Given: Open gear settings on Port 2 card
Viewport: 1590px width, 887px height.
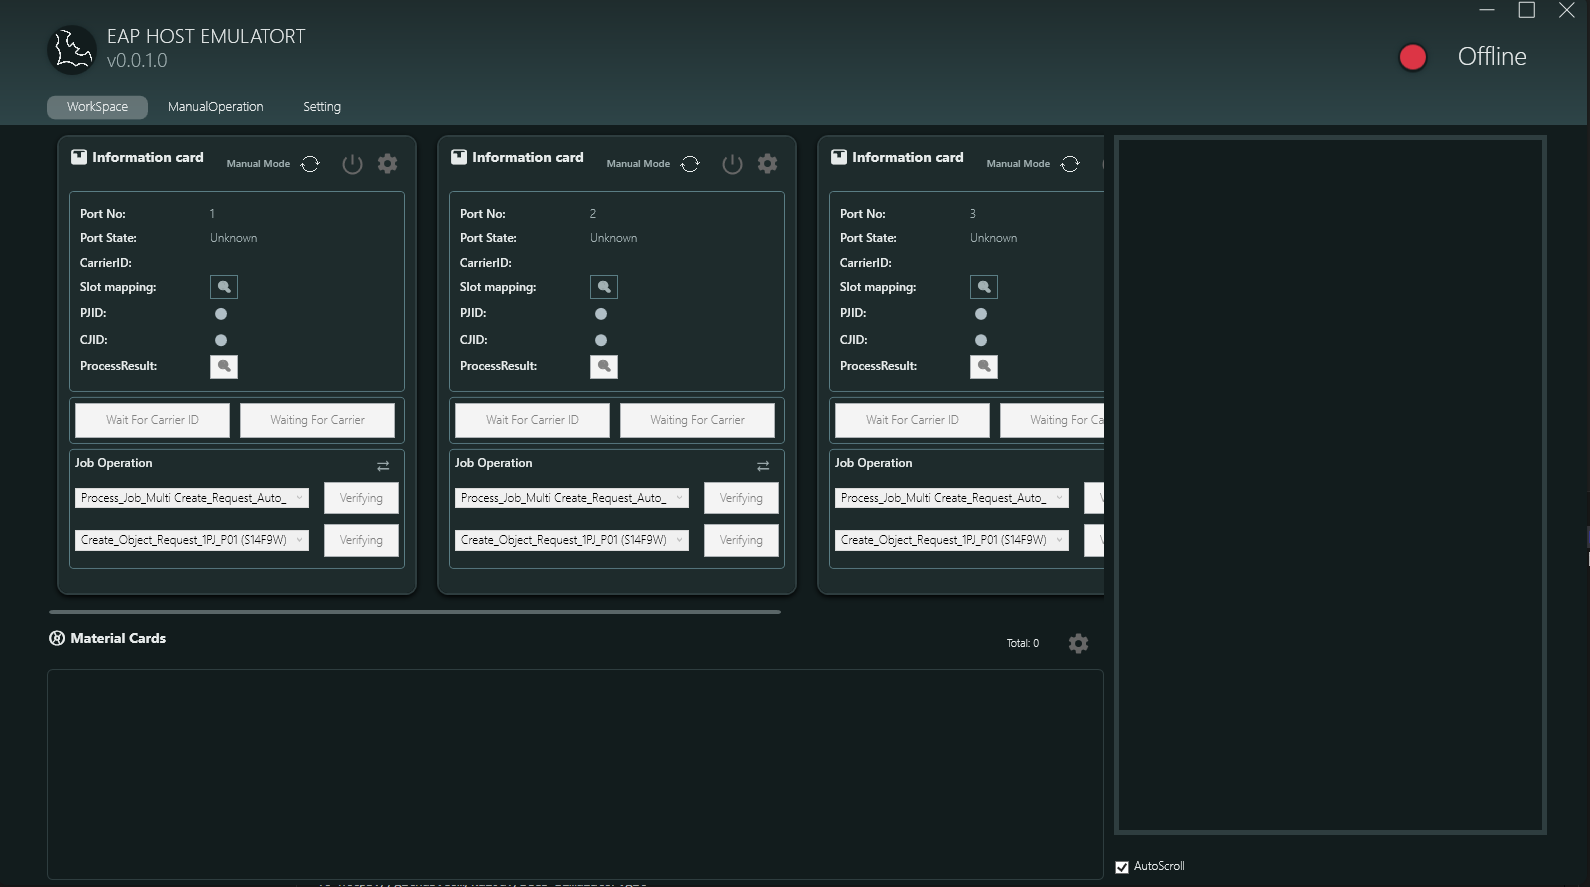Looking at the screenshot, I should (767, 164).
